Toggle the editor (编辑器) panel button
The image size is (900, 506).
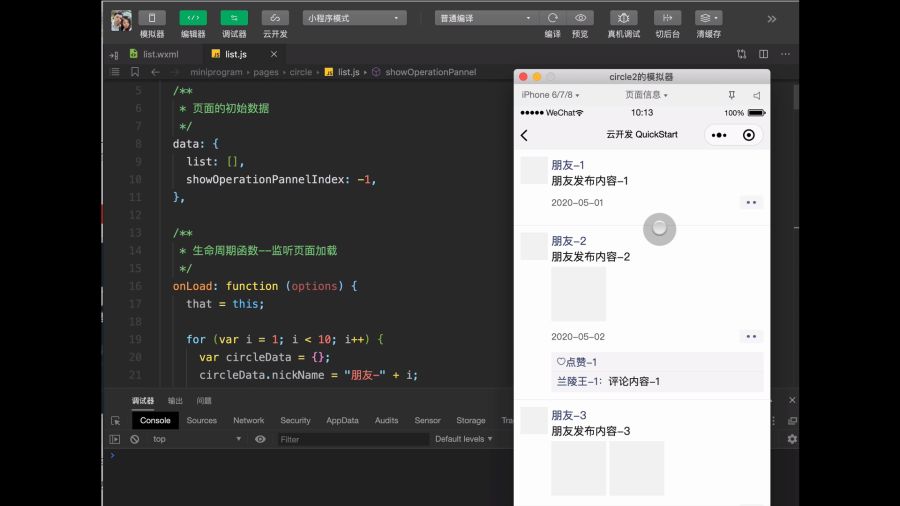point(193,18)
